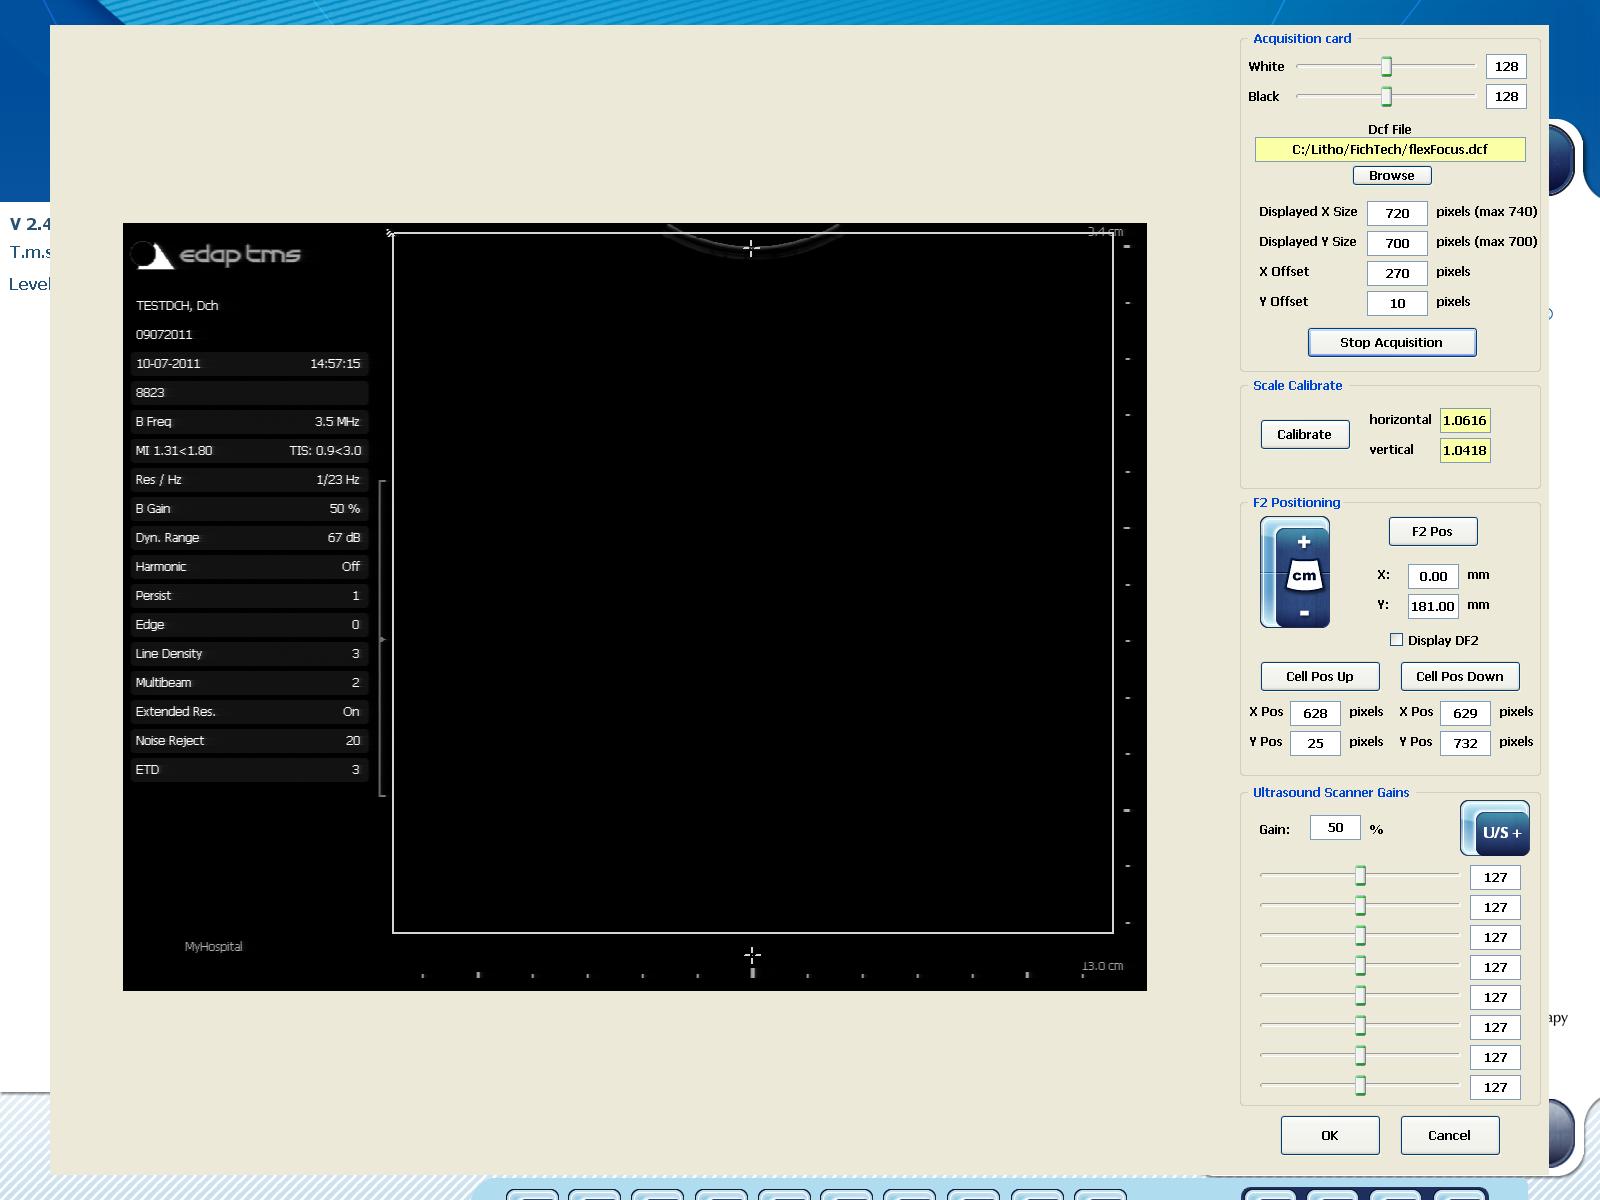Click the patient name TESTDCH, Dch
Screen dimensions: 1600x1200
177,305
